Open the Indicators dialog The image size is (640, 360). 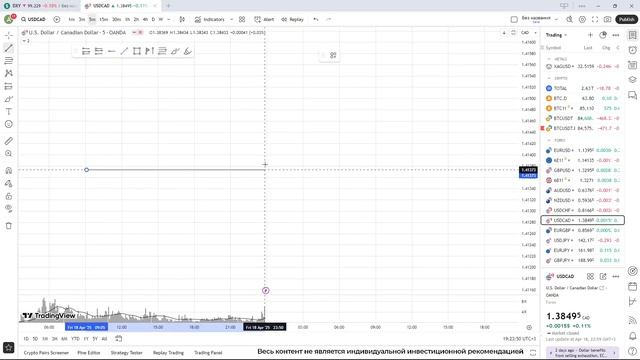click(x=210, y=19)
